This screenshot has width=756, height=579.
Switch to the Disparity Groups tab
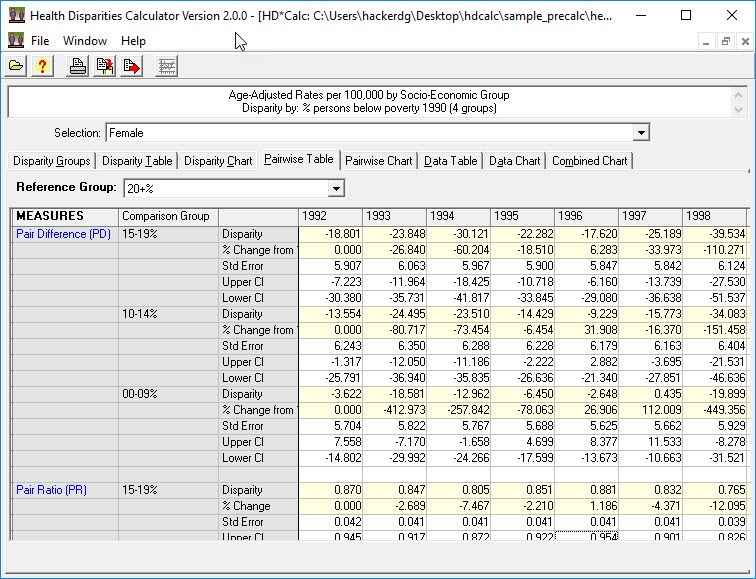click(x=52, y=161)
